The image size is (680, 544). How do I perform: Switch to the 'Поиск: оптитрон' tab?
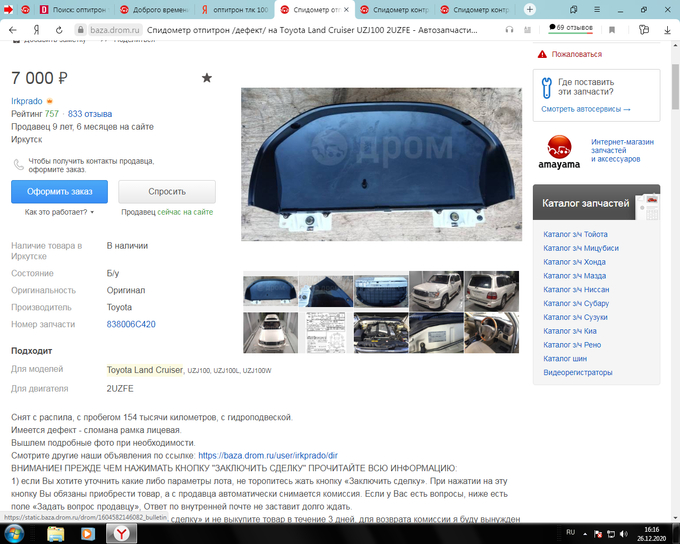click(74, 10)
